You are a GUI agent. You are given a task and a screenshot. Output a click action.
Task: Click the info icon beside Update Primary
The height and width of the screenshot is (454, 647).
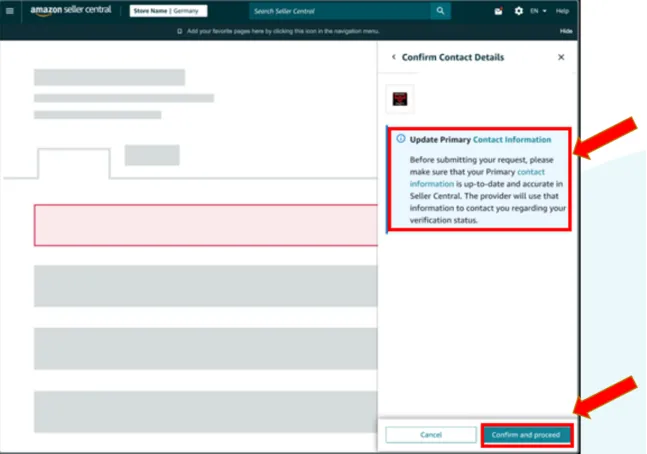coord(401,139)
